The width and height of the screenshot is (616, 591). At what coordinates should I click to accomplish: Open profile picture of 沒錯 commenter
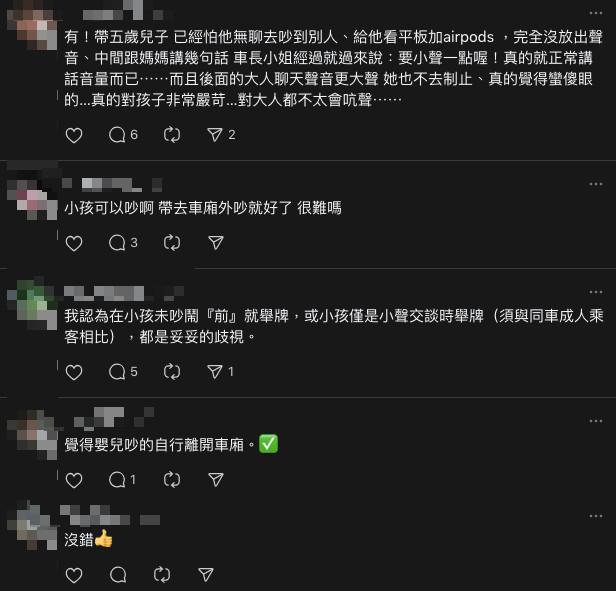(33, 526)
